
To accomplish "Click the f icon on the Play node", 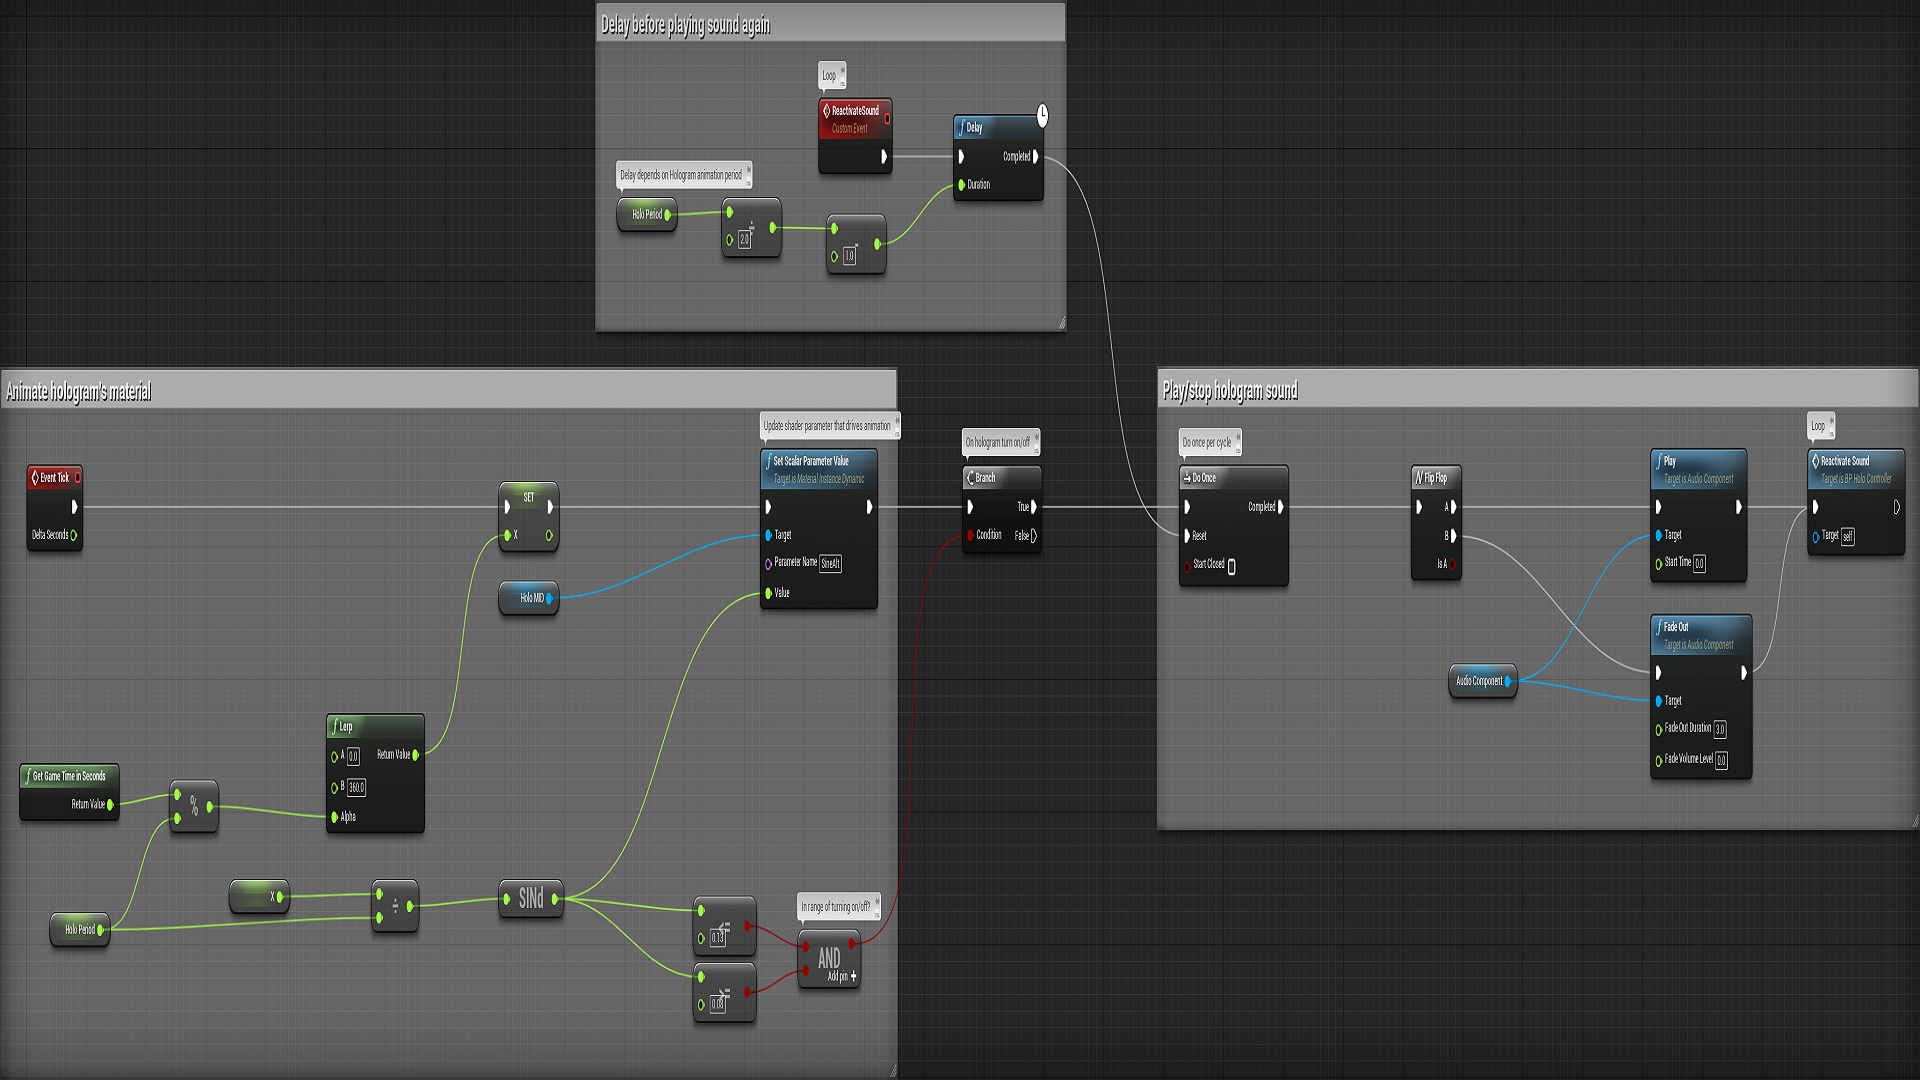I will pos(1661,461).
